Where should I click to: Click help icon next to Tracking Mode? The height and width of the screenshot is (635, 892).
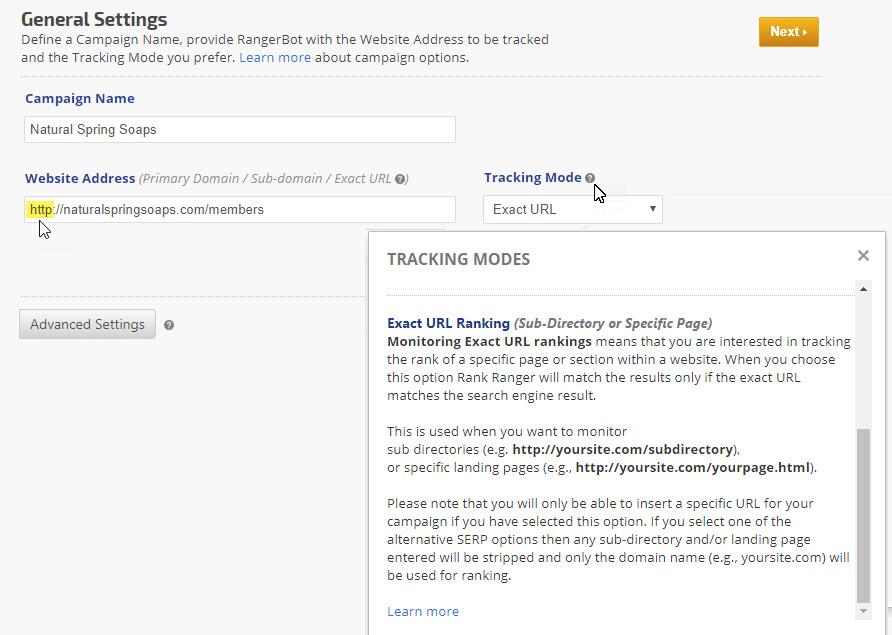coord(590,178)
